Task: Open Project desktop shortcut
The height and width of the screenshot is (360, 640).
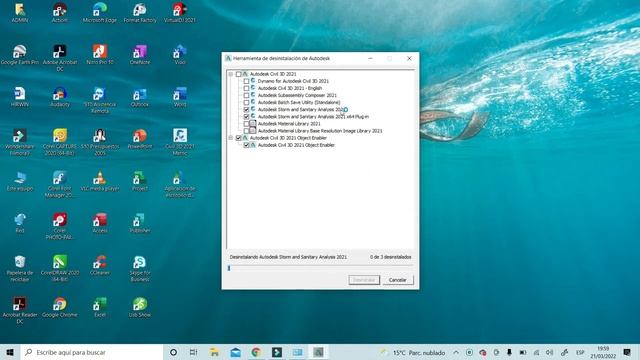Action: (x=140, y=181)
